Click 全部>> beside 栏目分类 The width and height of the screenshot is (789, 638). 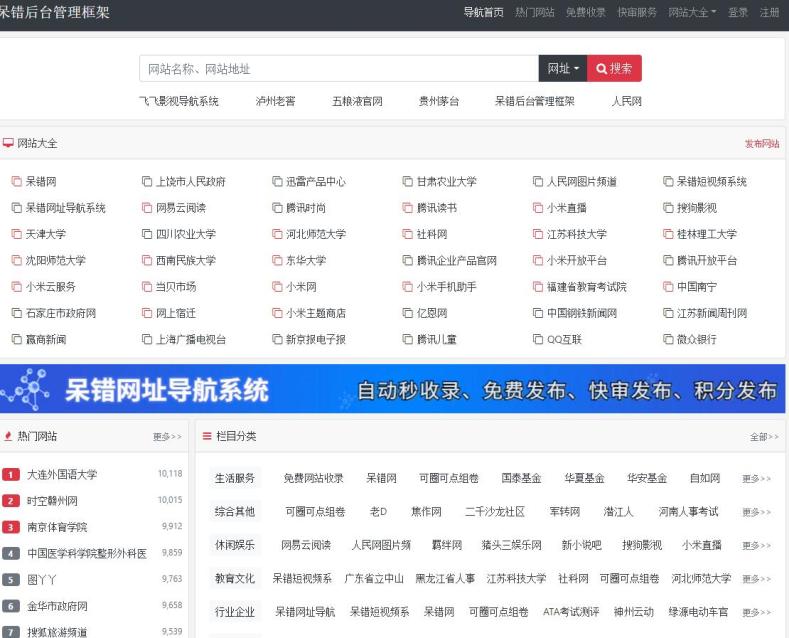tap(764, 437)
